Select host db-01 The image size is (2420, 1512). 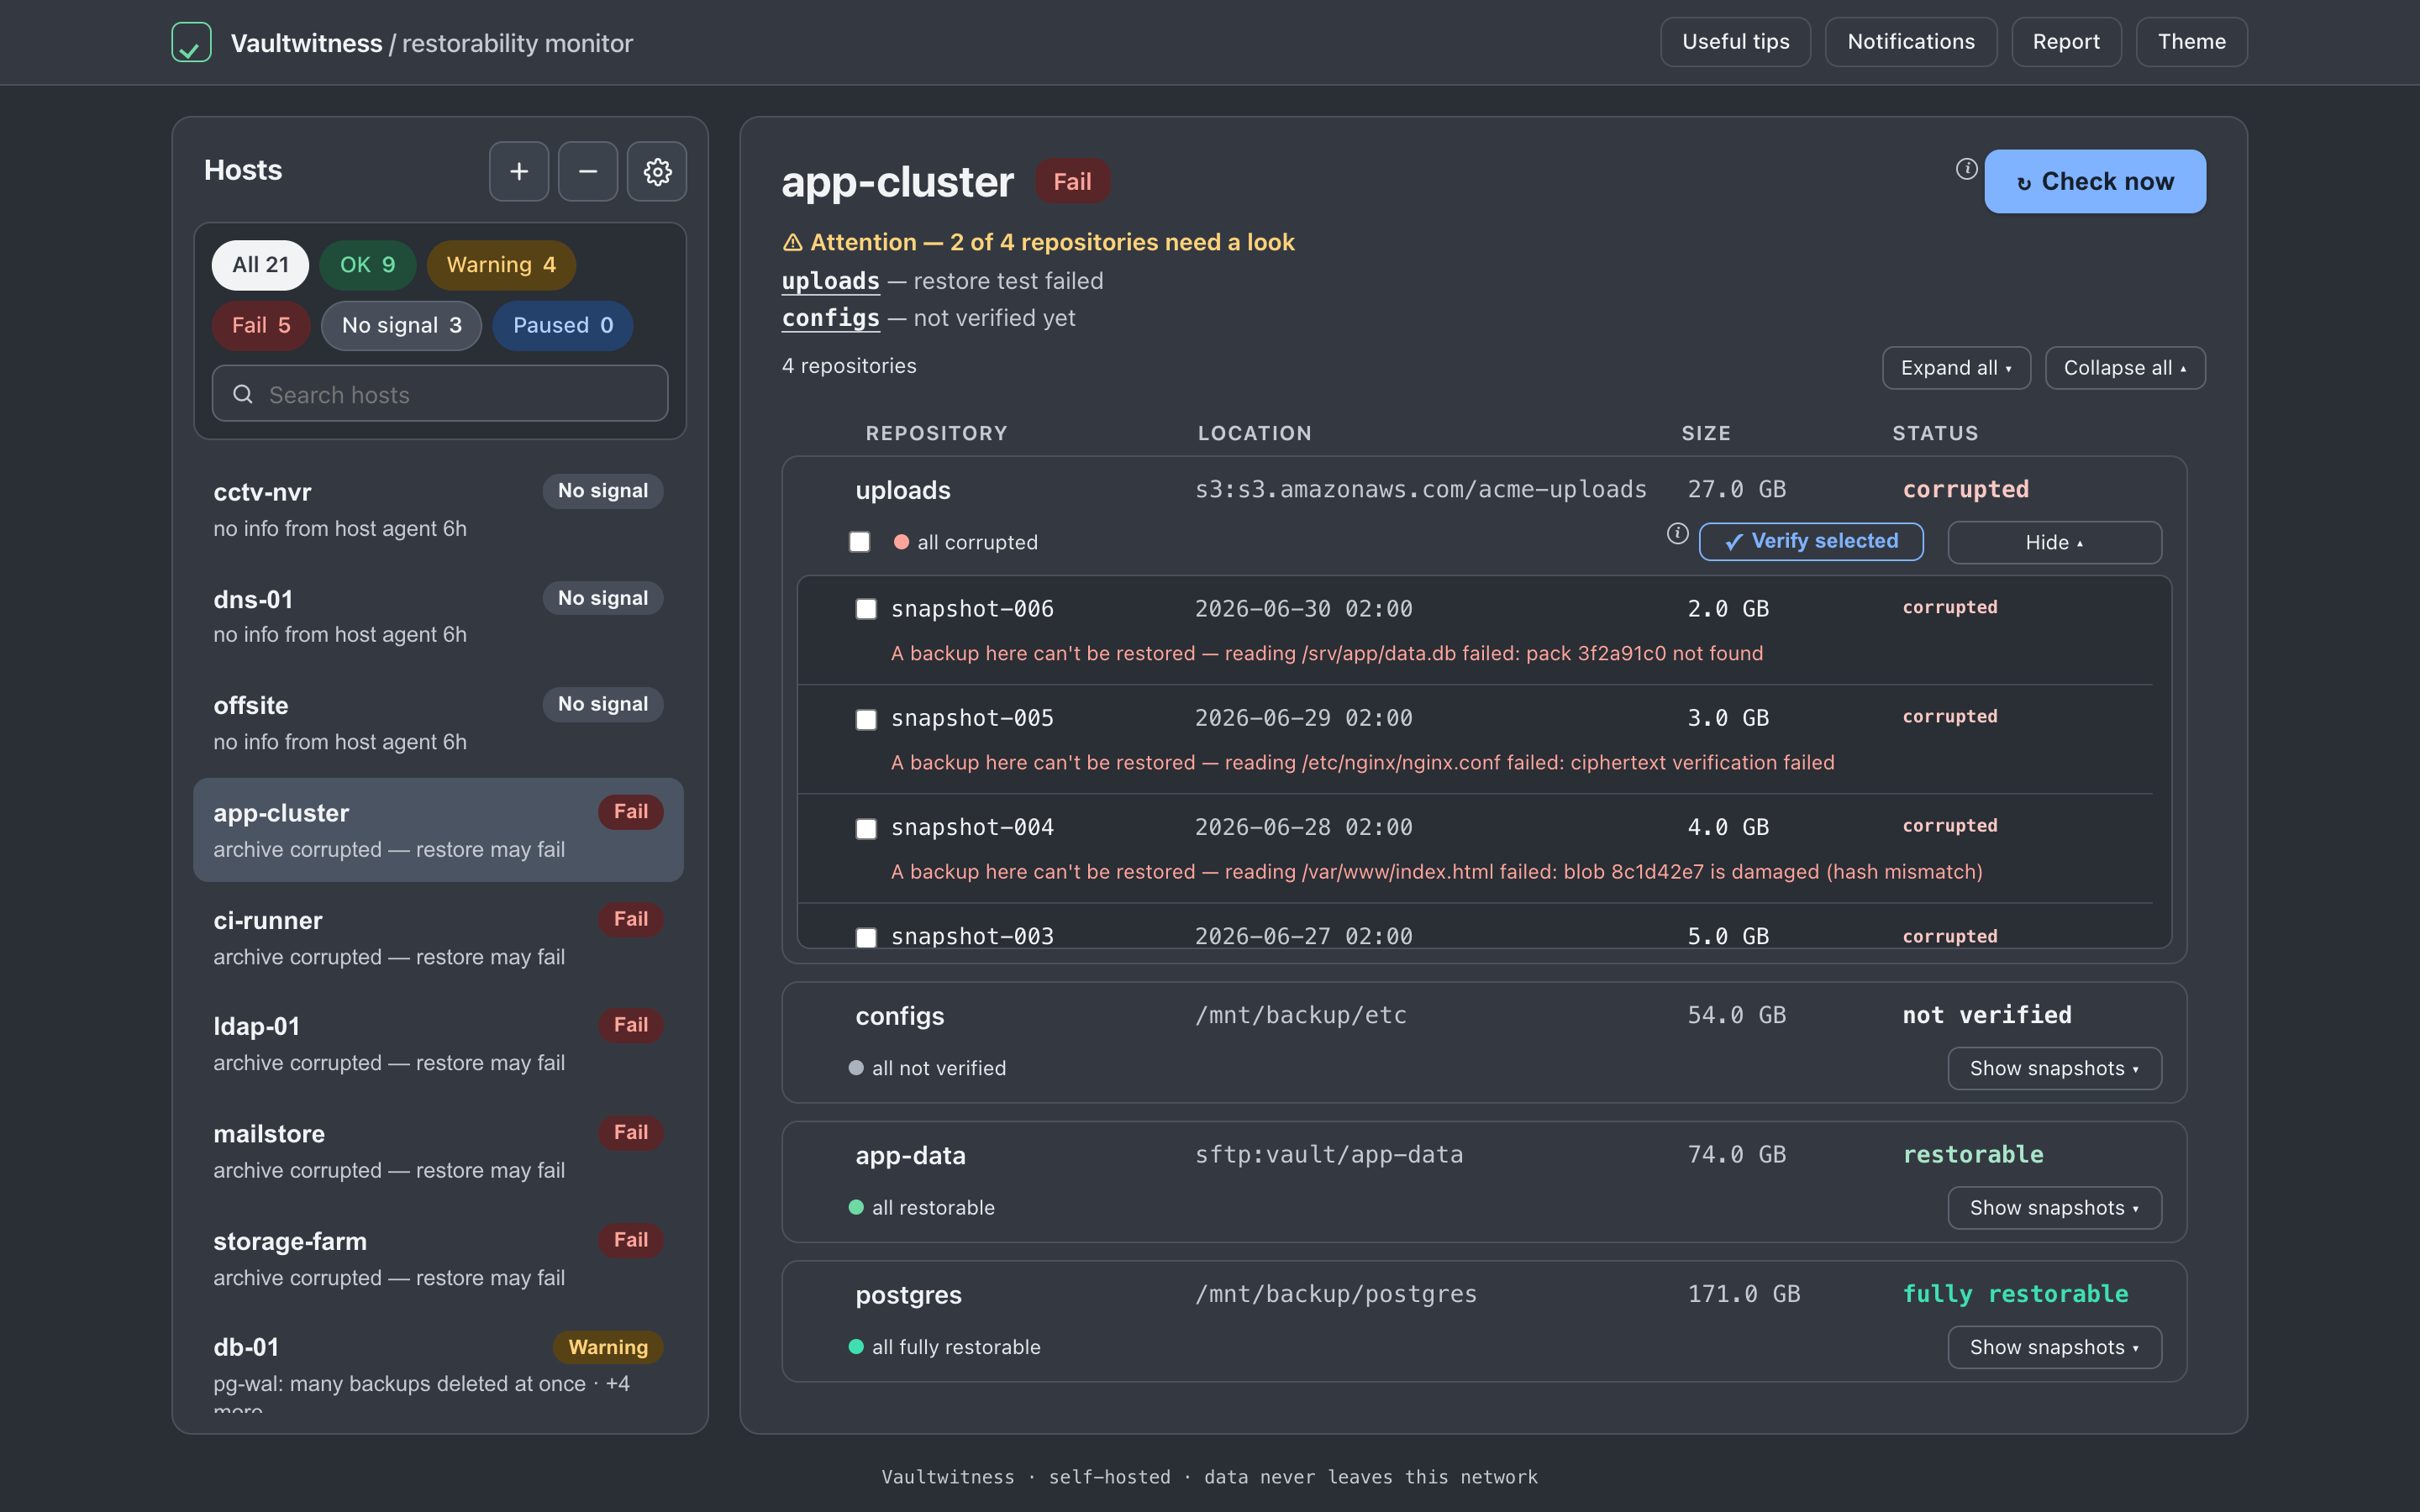(438, 1365)
